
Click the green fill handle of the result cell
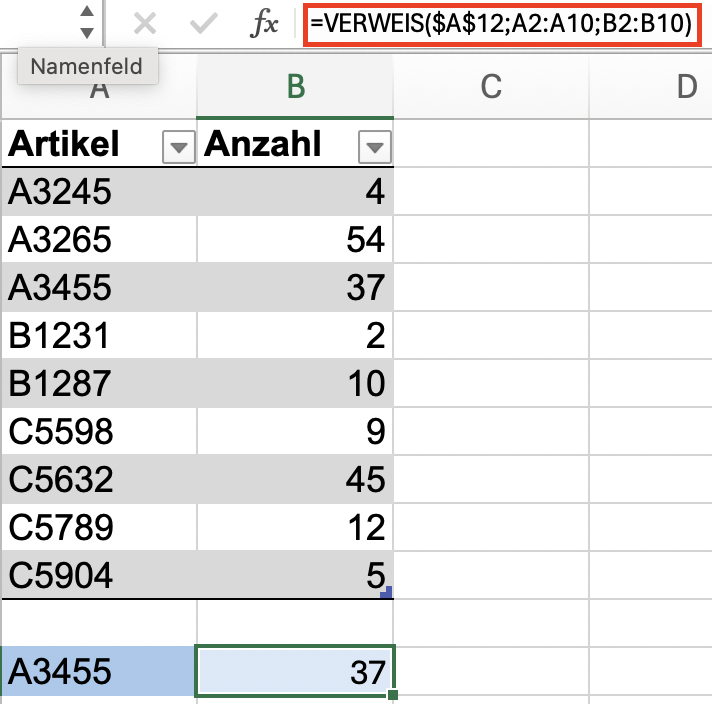click(393, 695)
